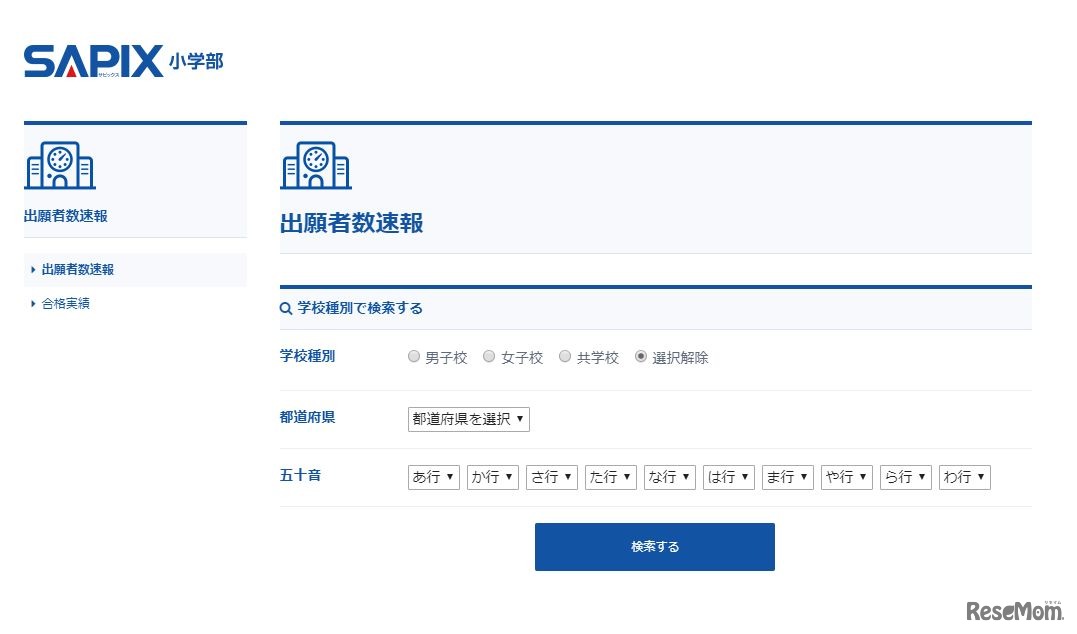Image resolution: width=1077 pixels, height=634 pixels.
Task: Select the 女子校 radio button
Action: coord(489,356)
